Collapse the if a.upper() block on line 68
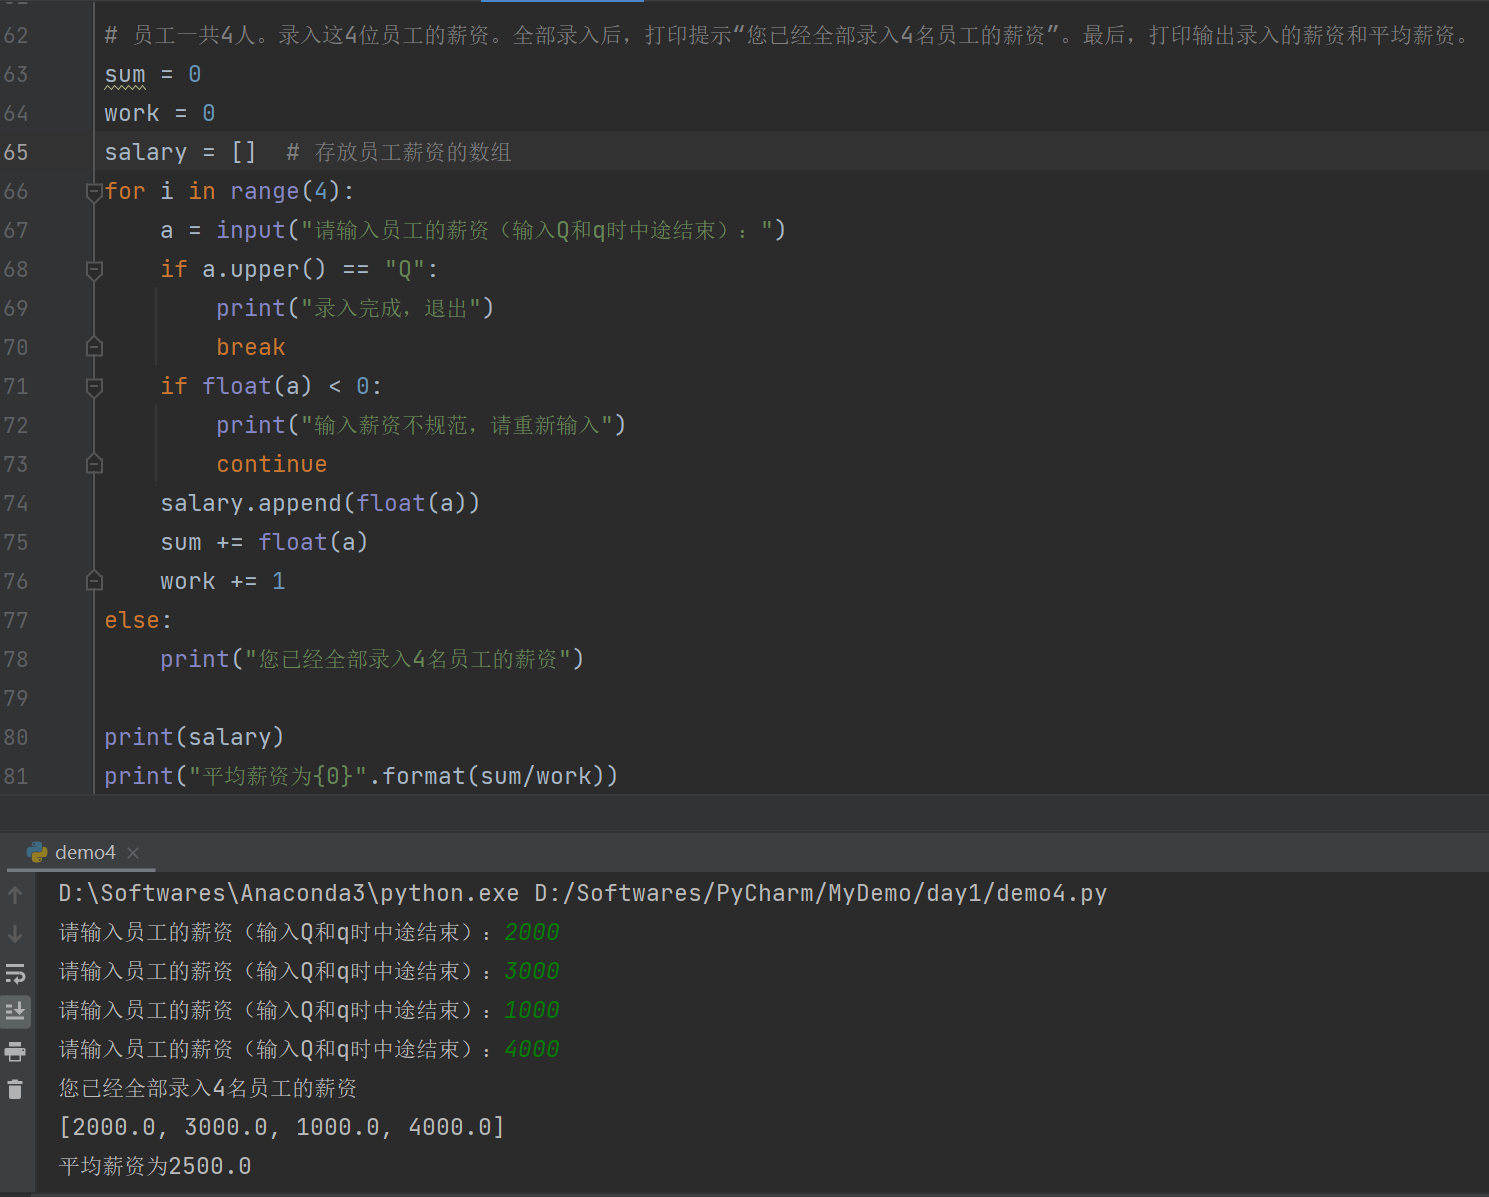 pos(94,269)
